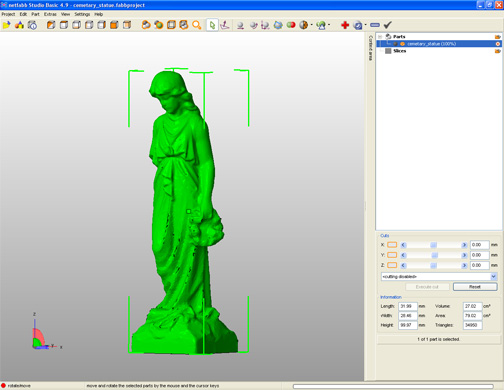Click the Length value field
The height and width of the screenshot is (390, 504).
click(408, 306)
